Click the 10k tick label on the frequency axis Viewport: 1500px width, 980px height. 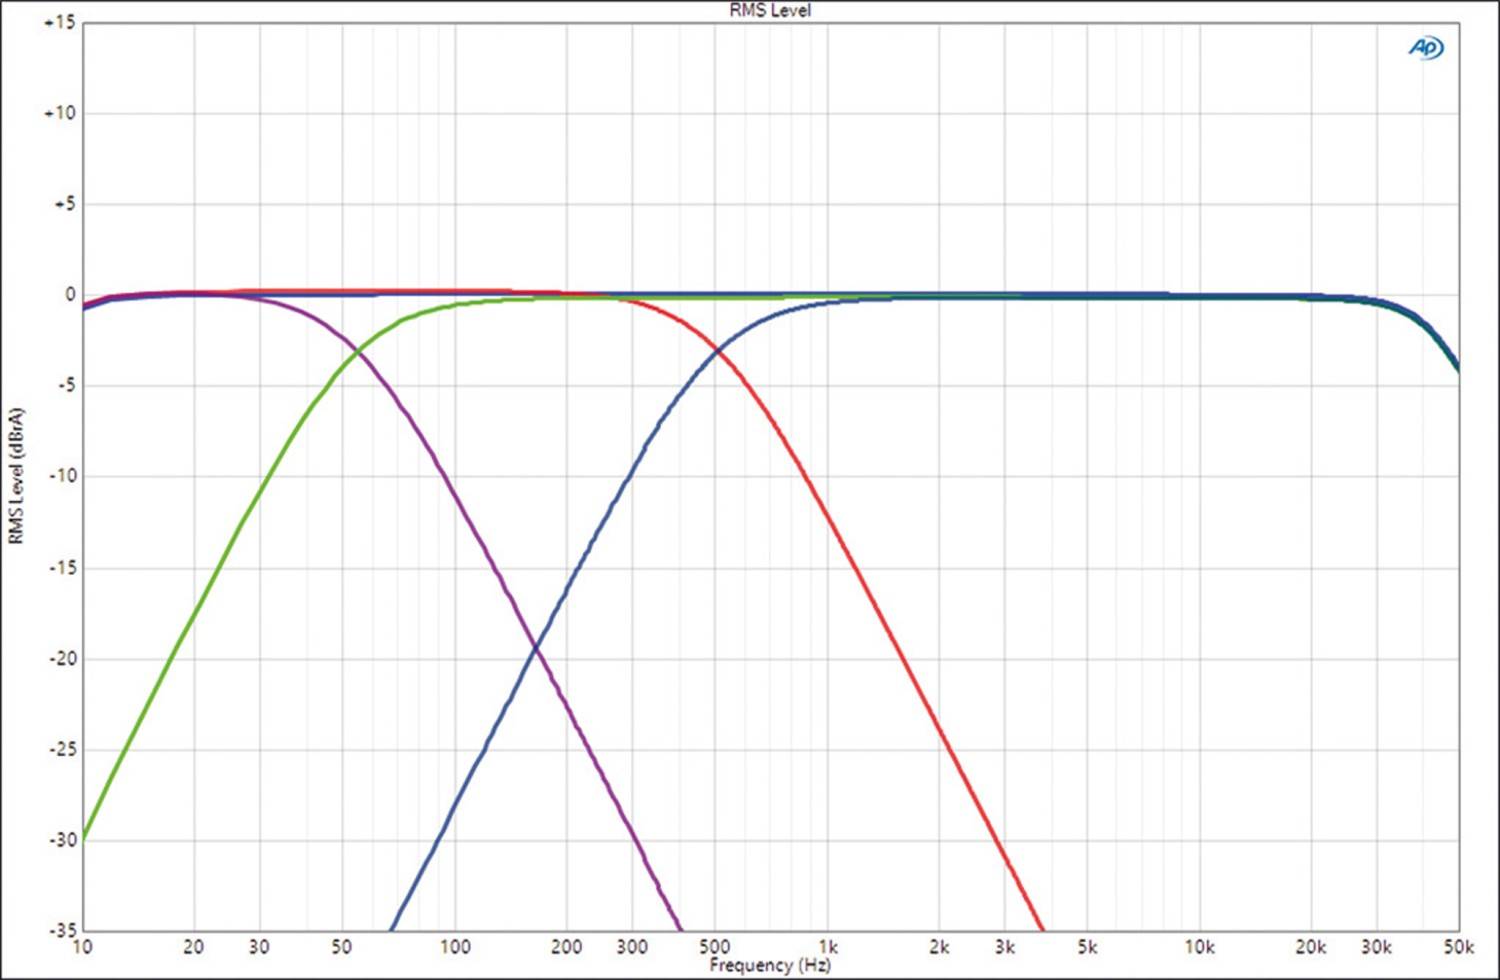[1199, 947]
